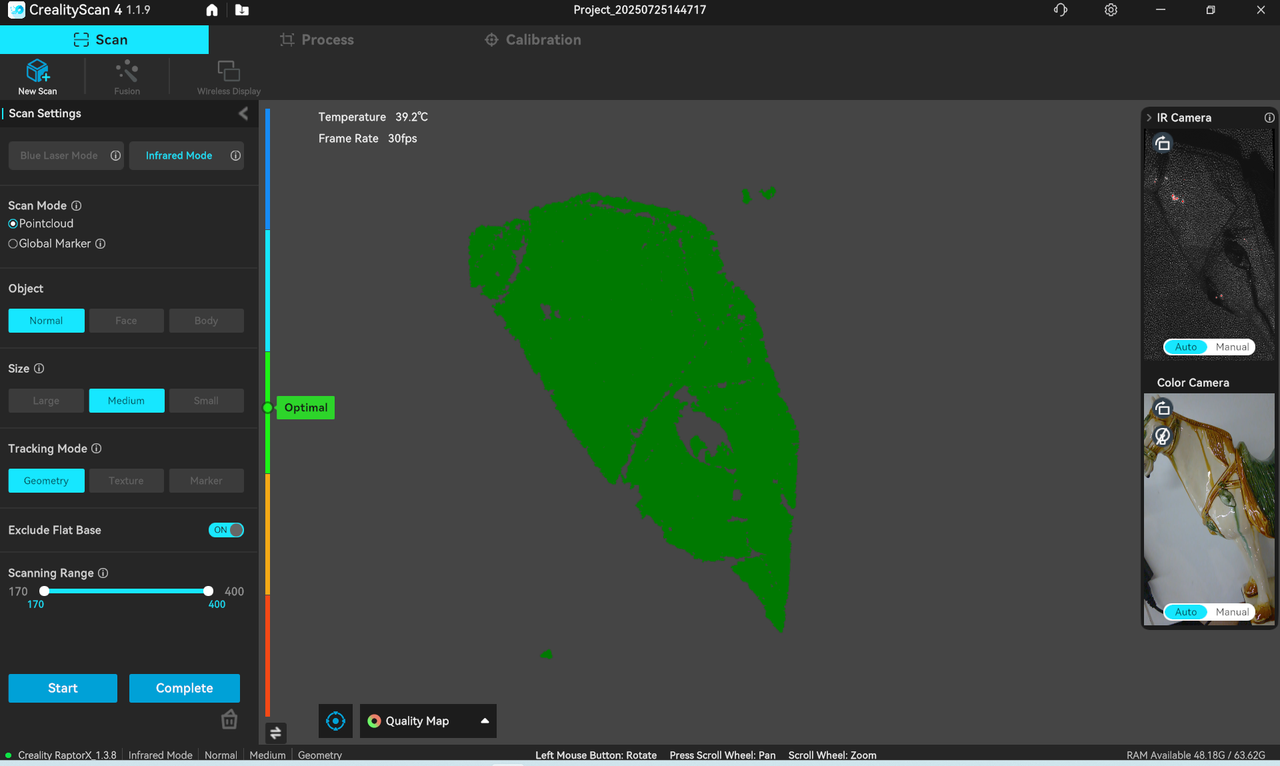Viewport: 1280px width, 766px height.
Task: Rotate the IR Camera view icon
Action: 1162,144
